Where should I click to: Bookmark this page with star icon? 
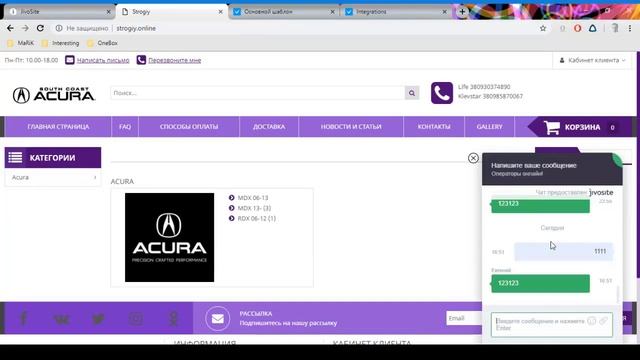coord(543,28)
